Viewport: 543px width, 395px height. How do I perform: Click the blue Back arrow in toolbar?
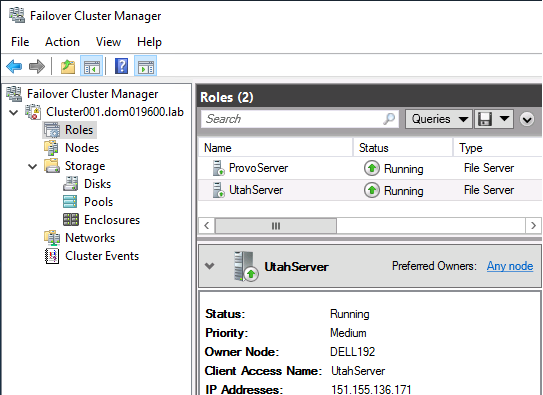tap(14, 66)
